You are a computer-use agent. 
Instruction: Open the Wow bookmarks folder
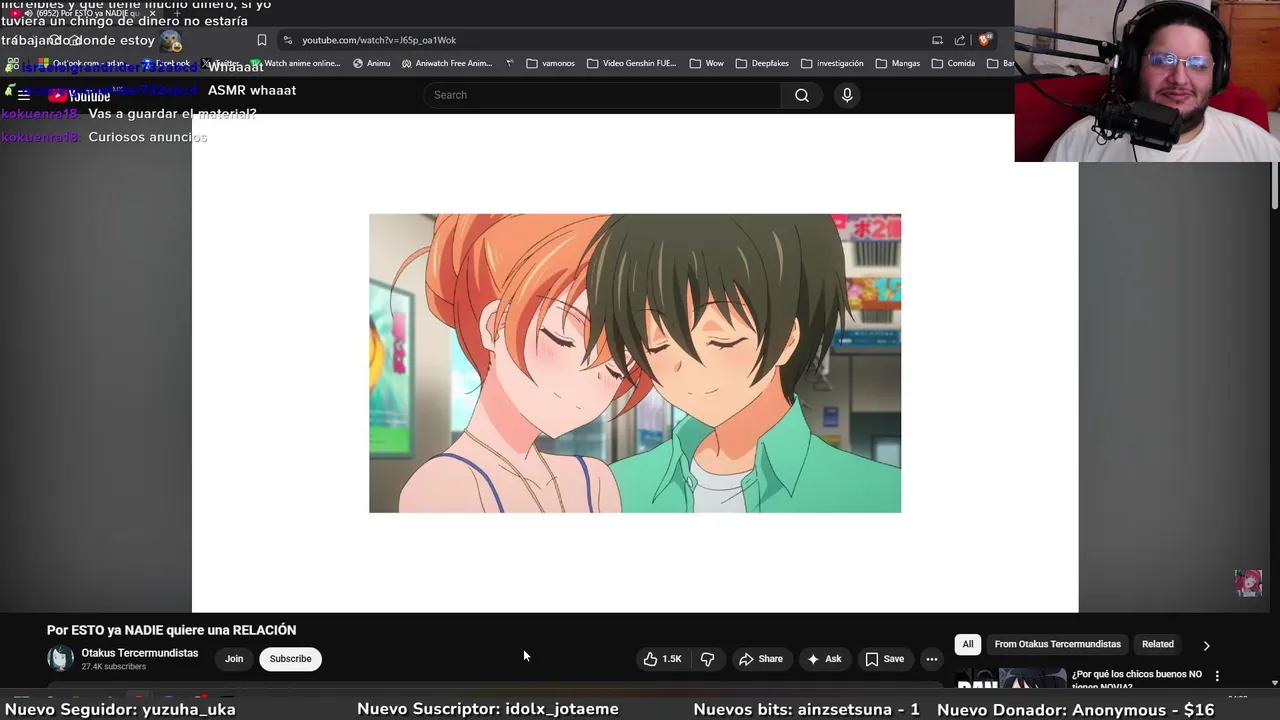pos(707,63)
